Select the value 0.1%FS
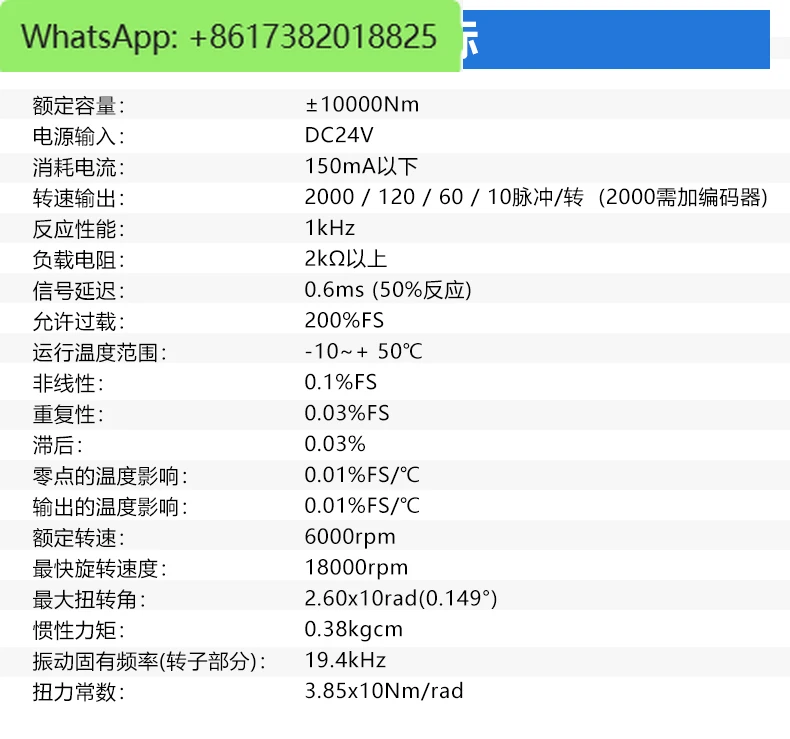The image size is (790, 739). click(x=341, y=382)
